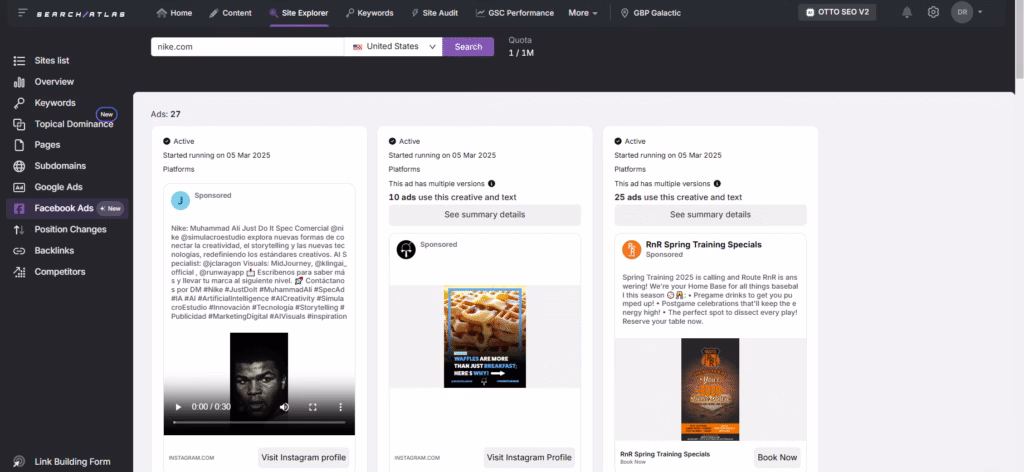Image resolution: width=1024 pixels, height=472 pixels.
Task: Open the DR user account dropdown
Action: pos(967,12)
